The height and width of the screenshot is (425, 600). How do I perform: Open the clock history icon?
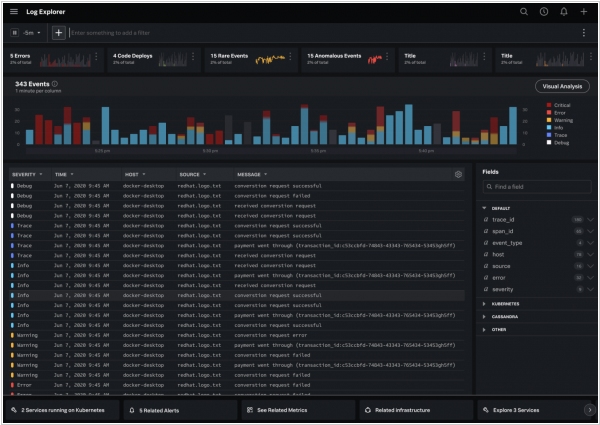tap(543, 11)
